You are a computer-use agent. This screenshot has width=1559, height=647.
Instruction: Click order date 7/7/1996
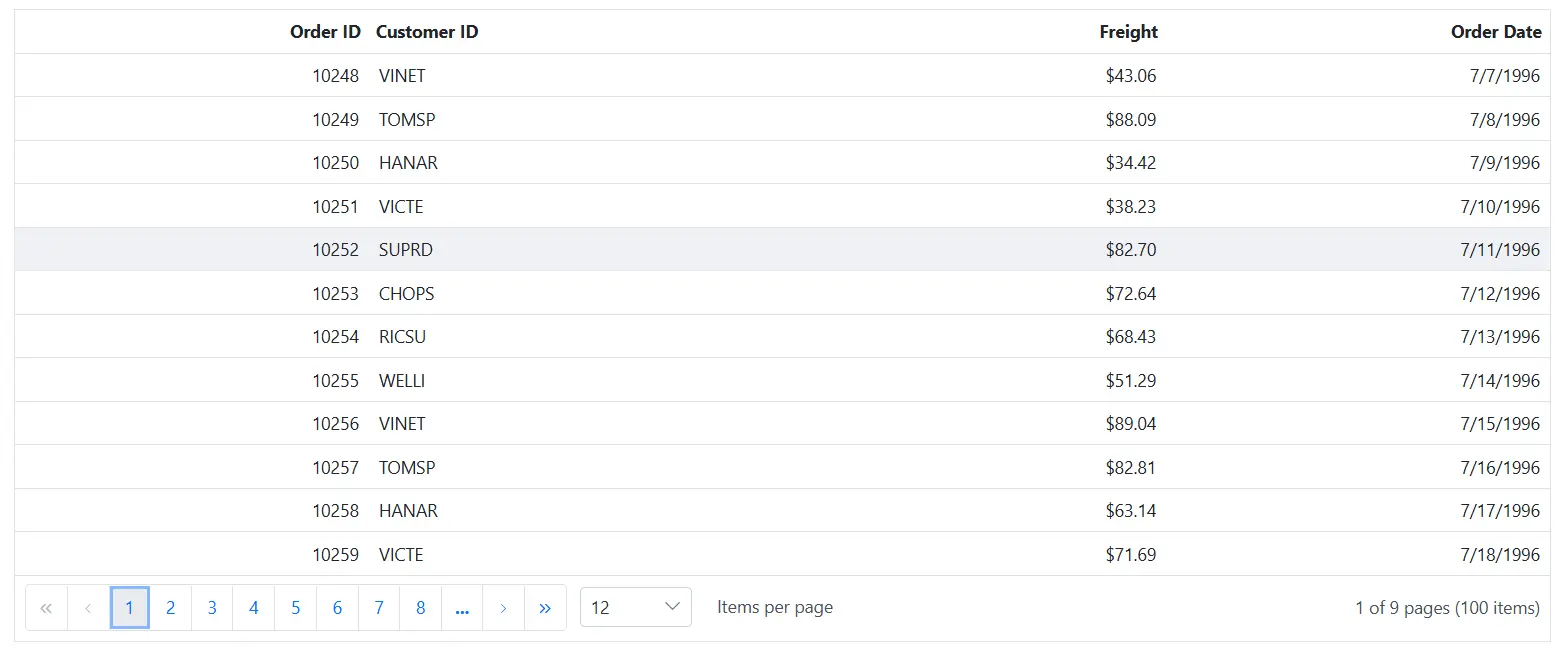coord(1505,76)
